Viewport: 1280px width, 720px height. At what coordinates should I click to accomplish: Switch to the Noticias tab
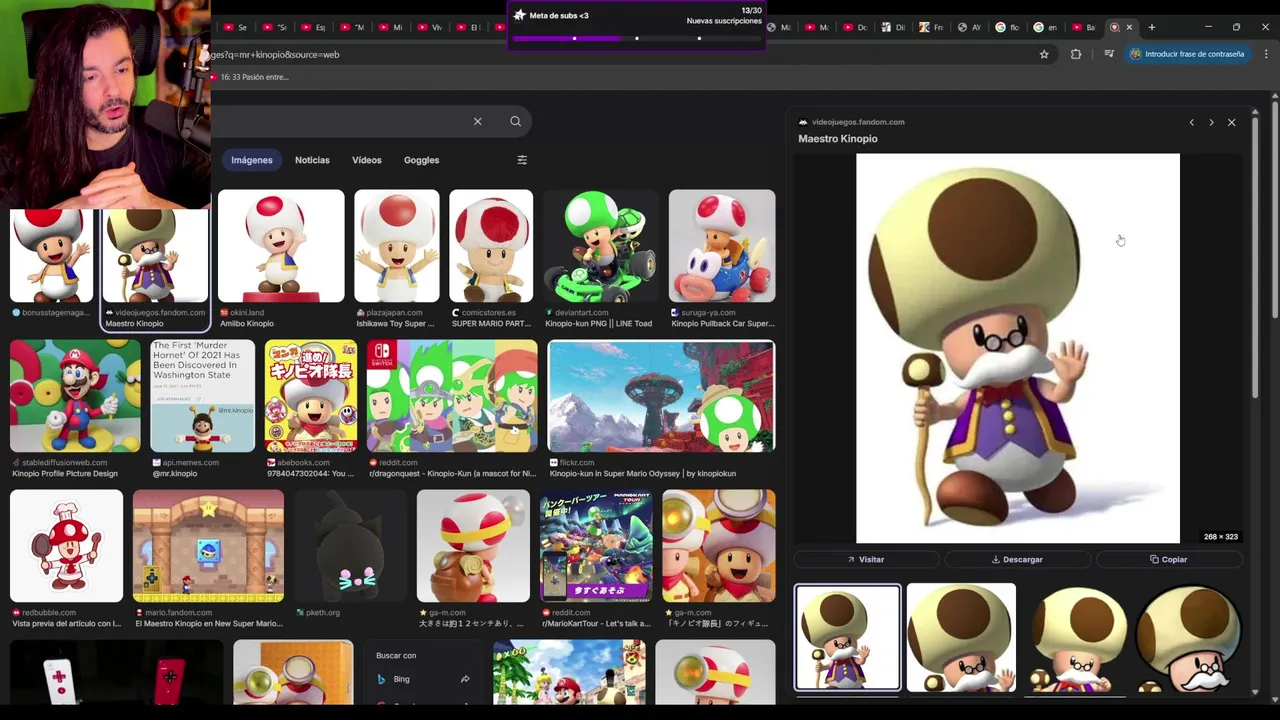click(312, 160)
